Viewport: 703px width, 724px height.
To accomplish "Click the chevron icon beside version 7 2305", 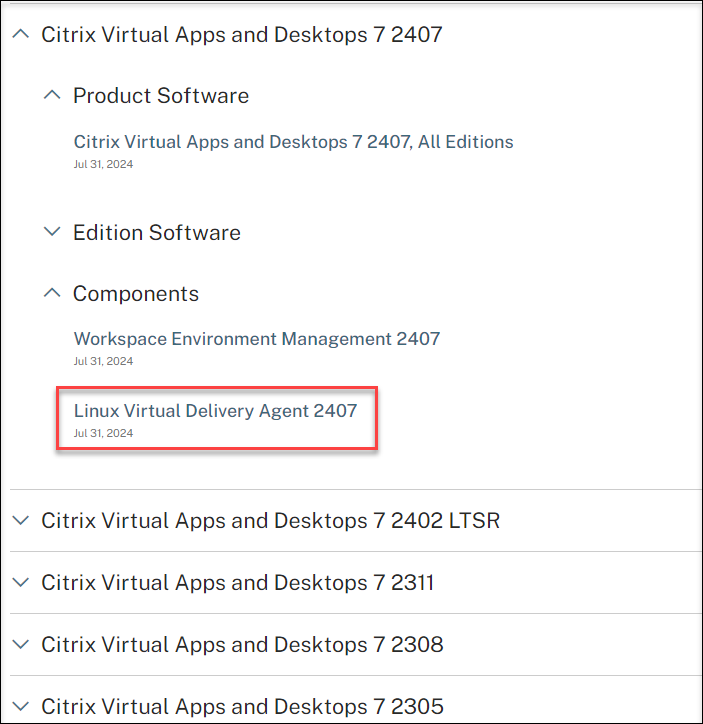I will coord(20,707).
